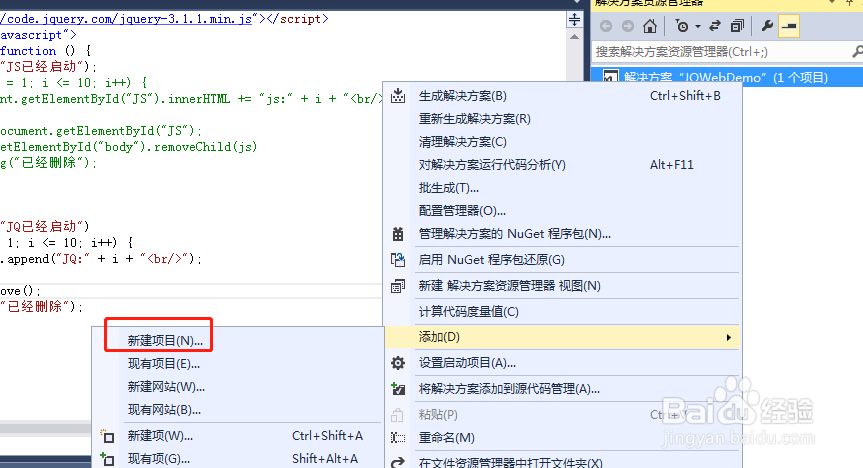The height and width of the screenshot is (468, 863).
Task: Click Forward arrow in Solution Explorer toolbar
Action: pyautogui.click(x=627, y=26)
